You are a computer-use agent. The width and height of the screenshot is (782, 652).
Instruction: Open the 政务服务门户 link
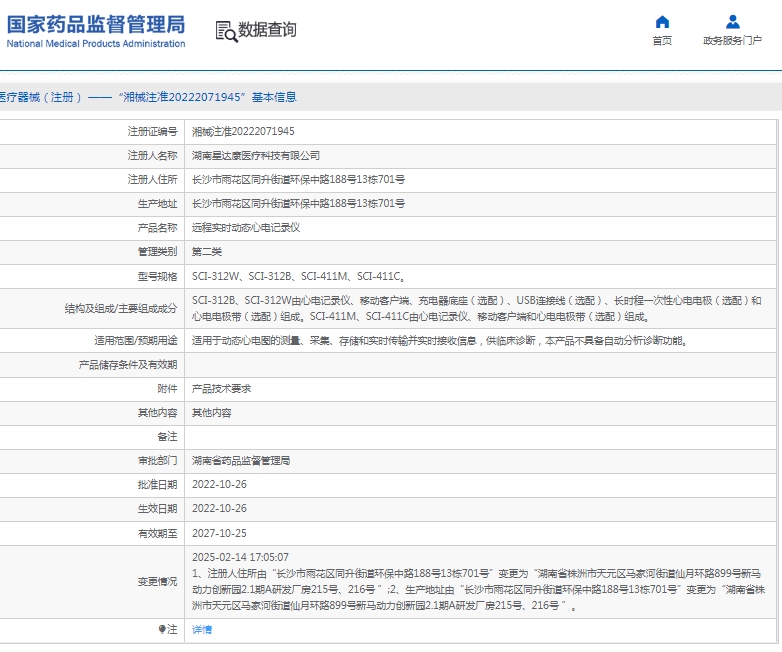pyautogui.click(x=732, y=41)
